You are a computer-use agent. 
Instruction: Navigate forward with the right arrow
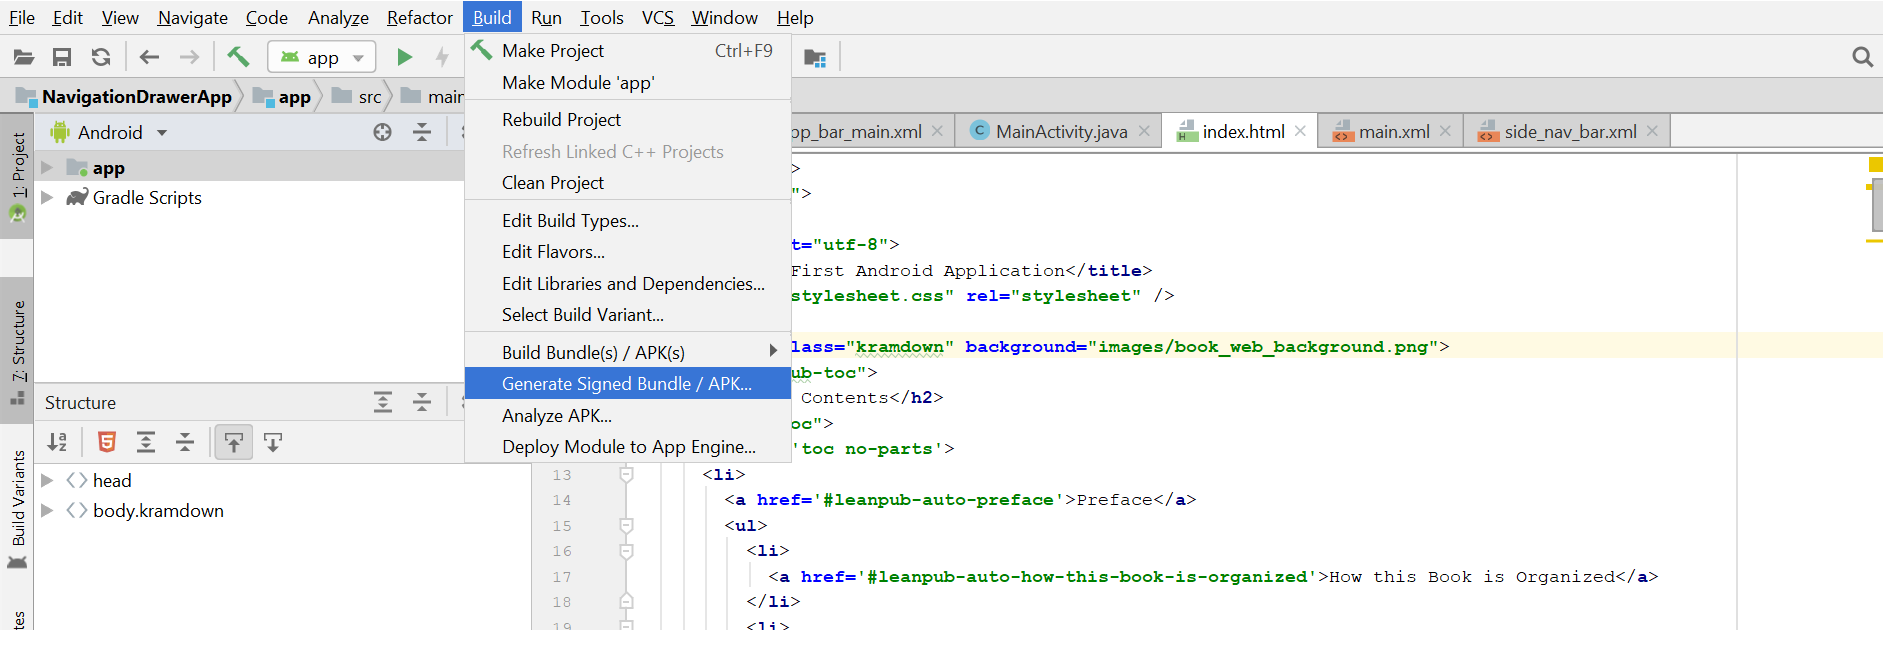click(189, 57)
